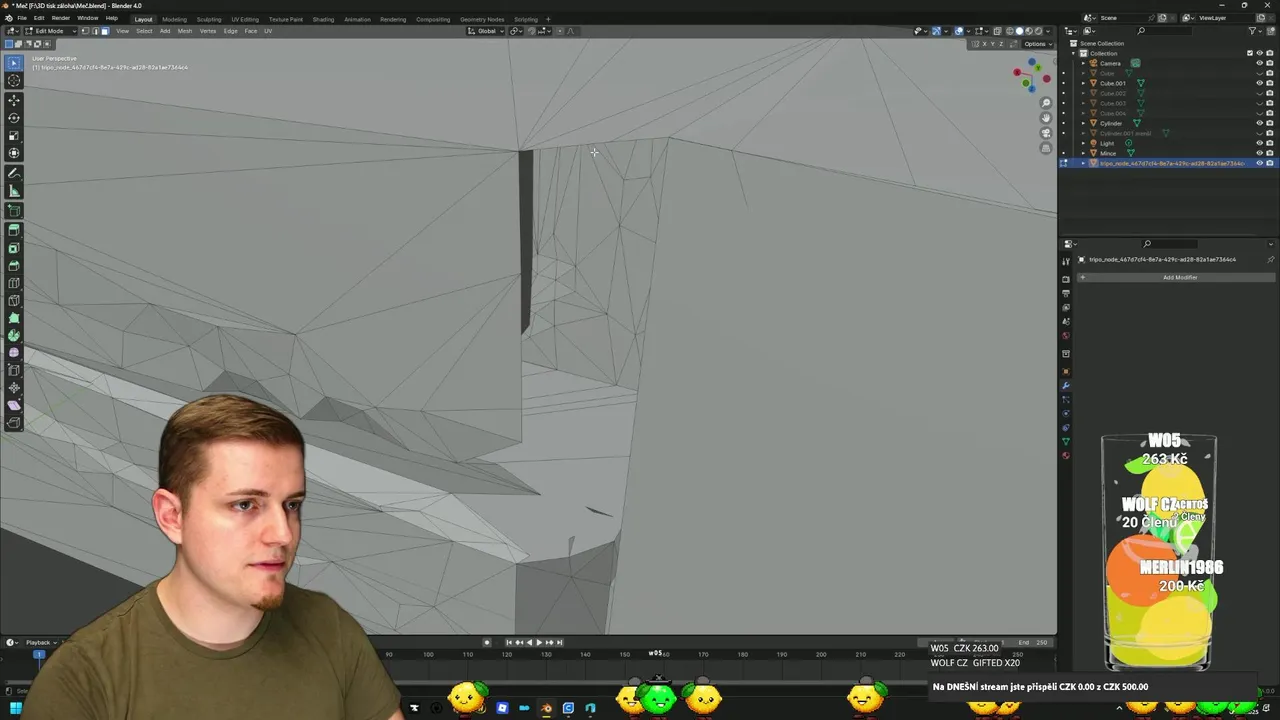The width and height of the screenshot is (1280, 720).
Task: Open the Render menu
Action: (61, 18)
